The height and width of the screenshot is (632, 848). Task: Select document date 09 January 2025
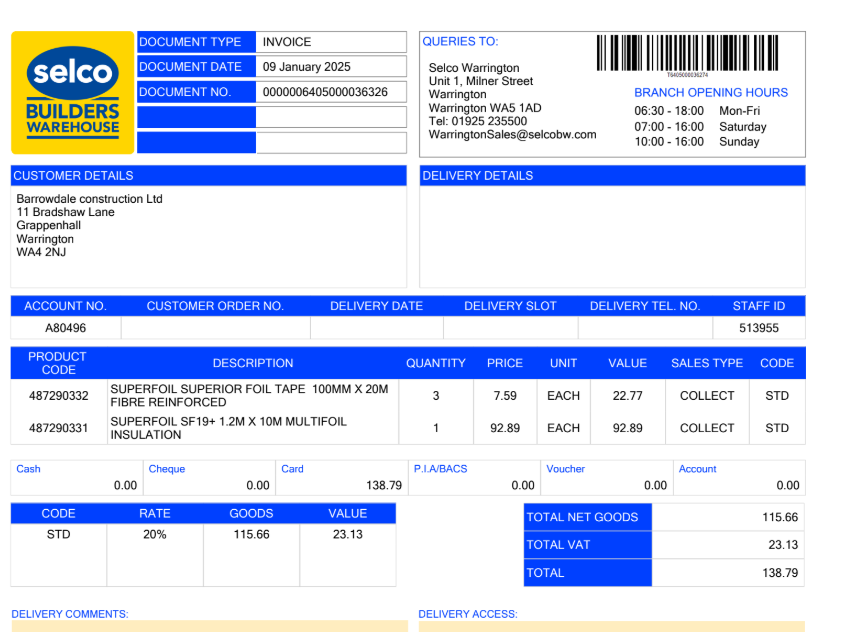(x=307, y=67)
